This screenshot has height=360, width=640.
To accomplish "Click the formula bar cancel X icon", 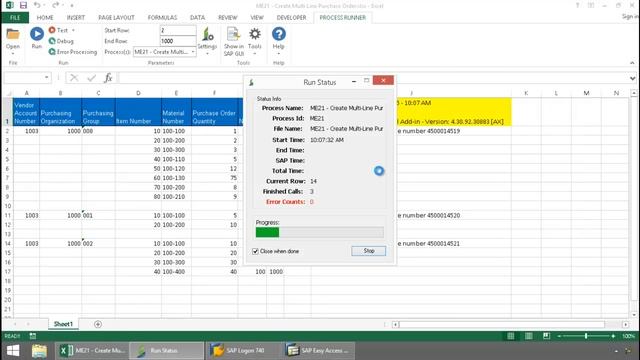I will (74, 78).
